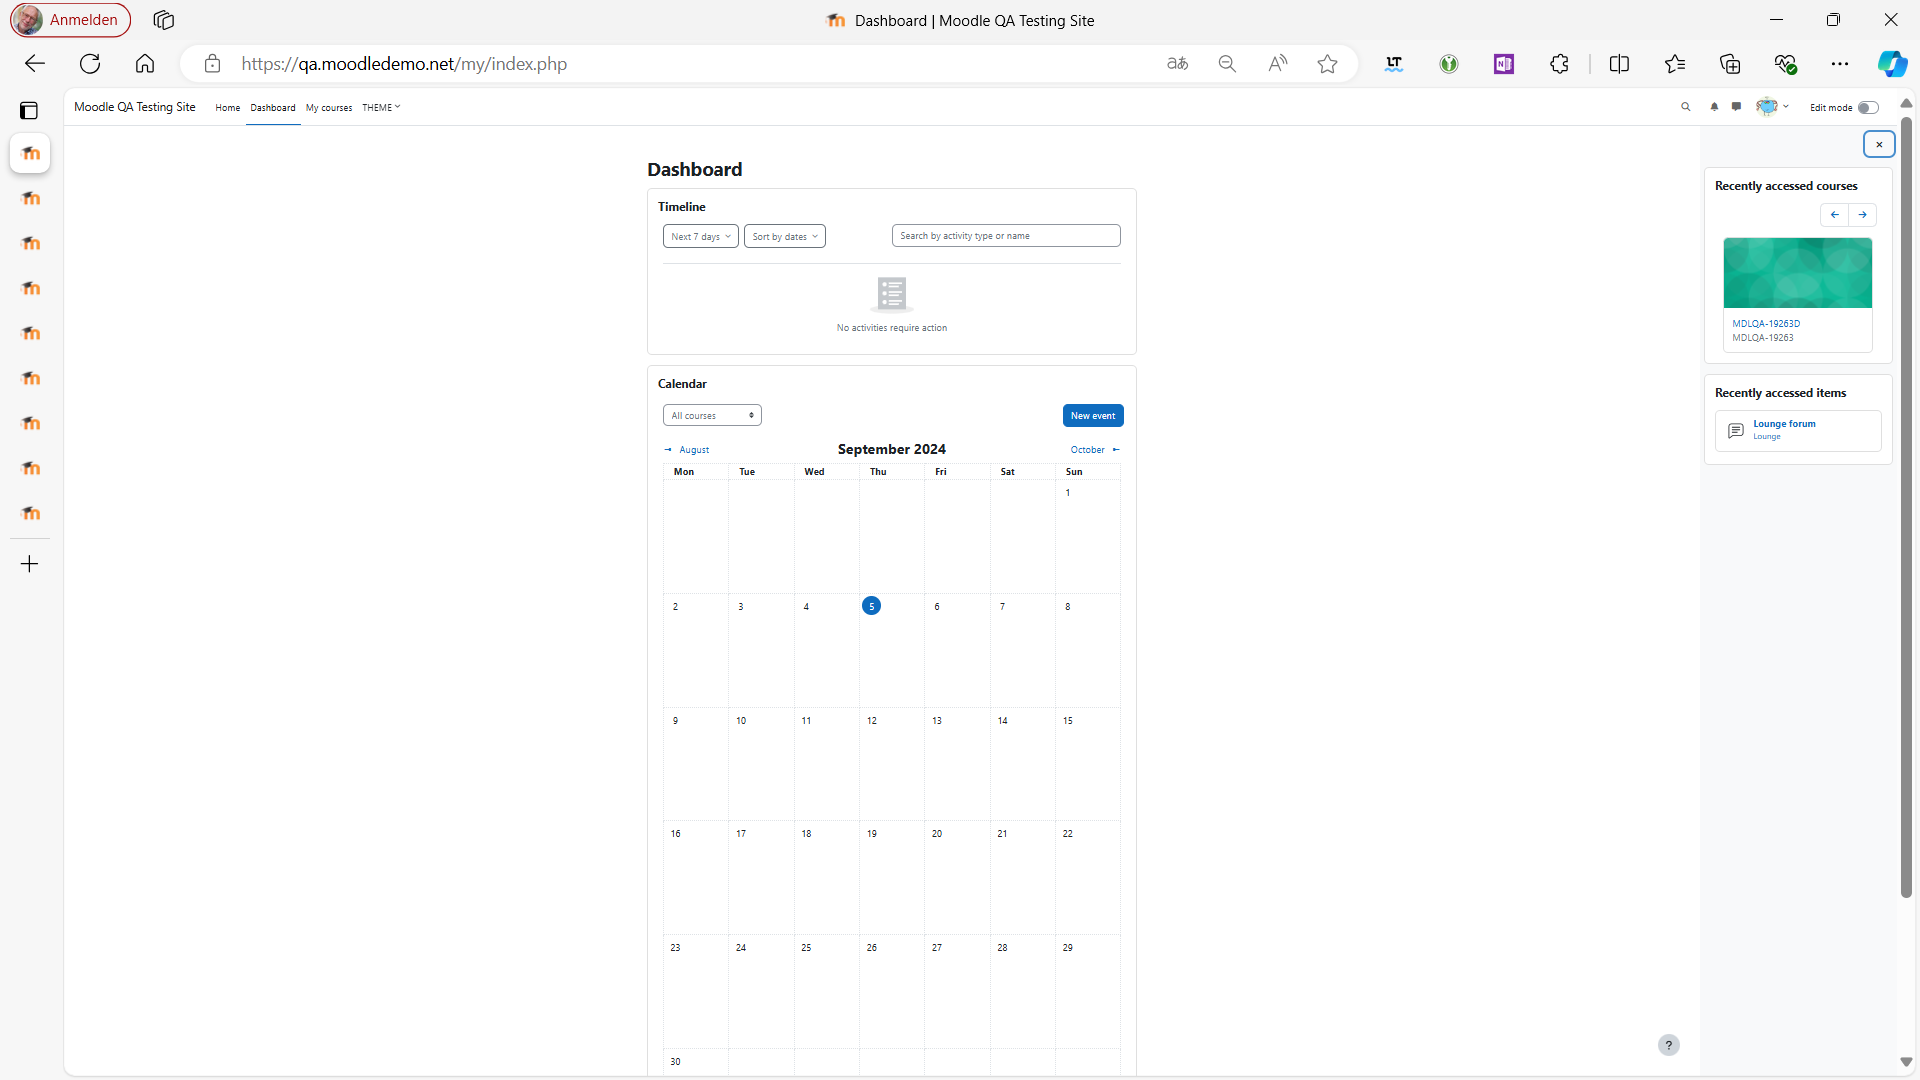Select calendar day 9
The height and width of the screenshot is (1080, 1920).
tap(675, 721)
